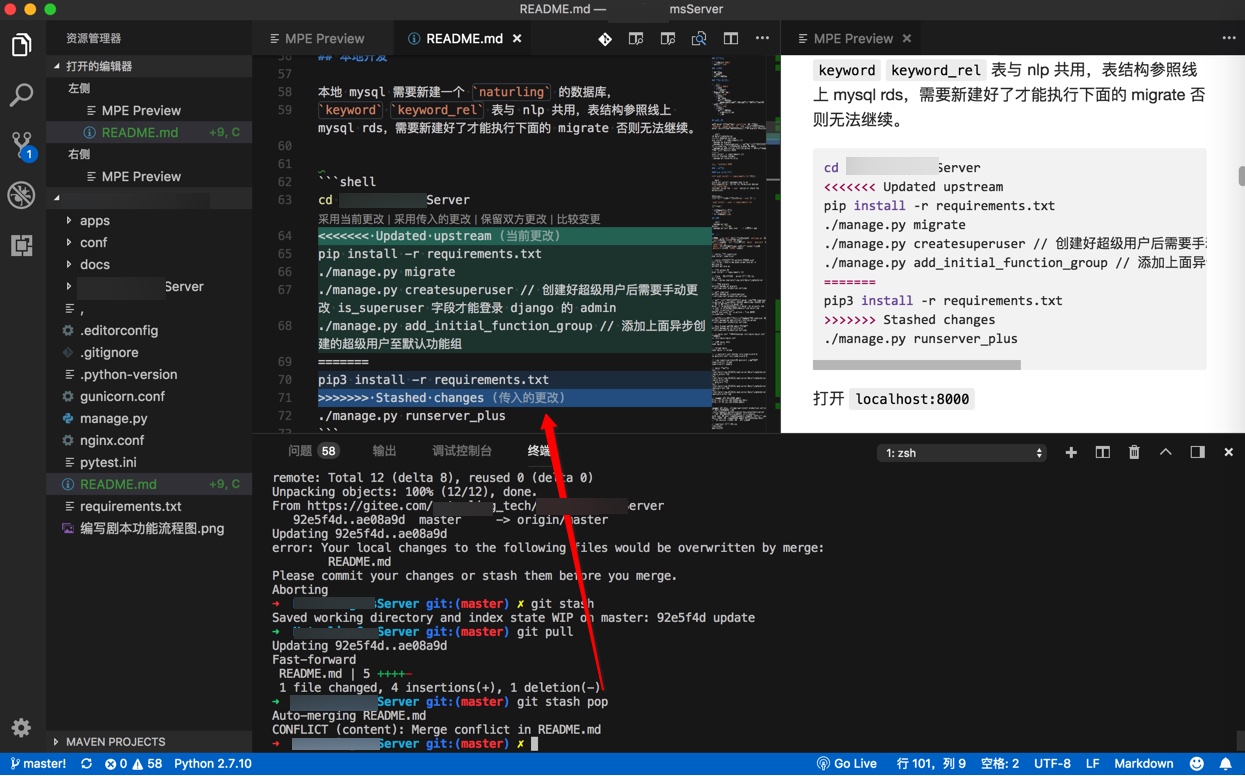
Task: Click the sync changes icon in status bar
Action: [x=86, y=764]
